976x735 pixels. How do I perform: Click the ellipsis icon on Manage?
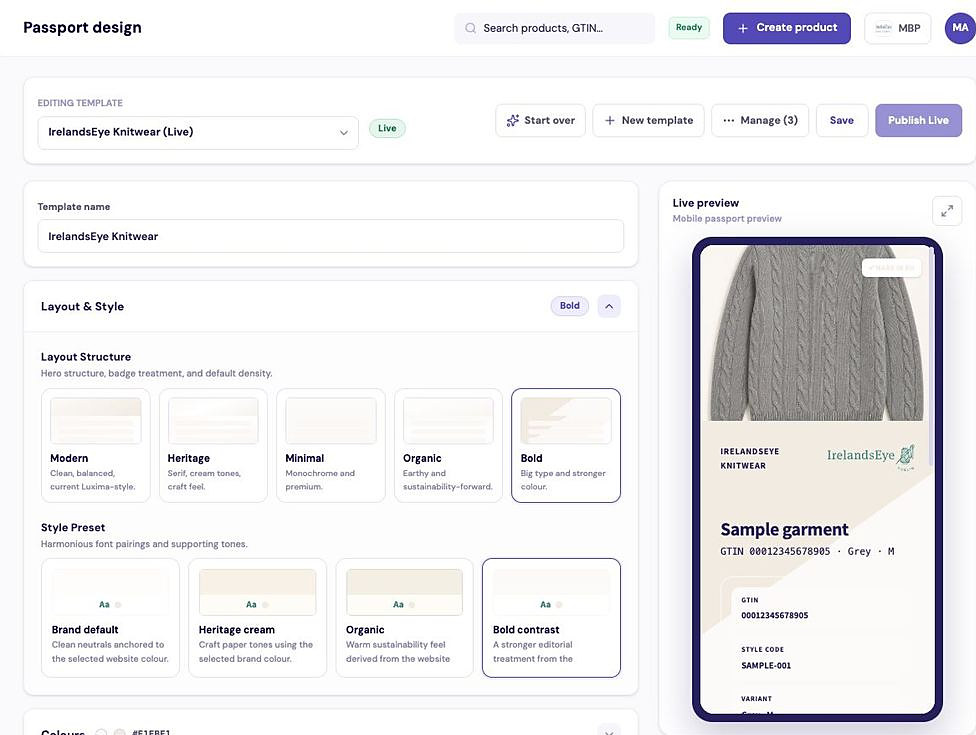728,121
